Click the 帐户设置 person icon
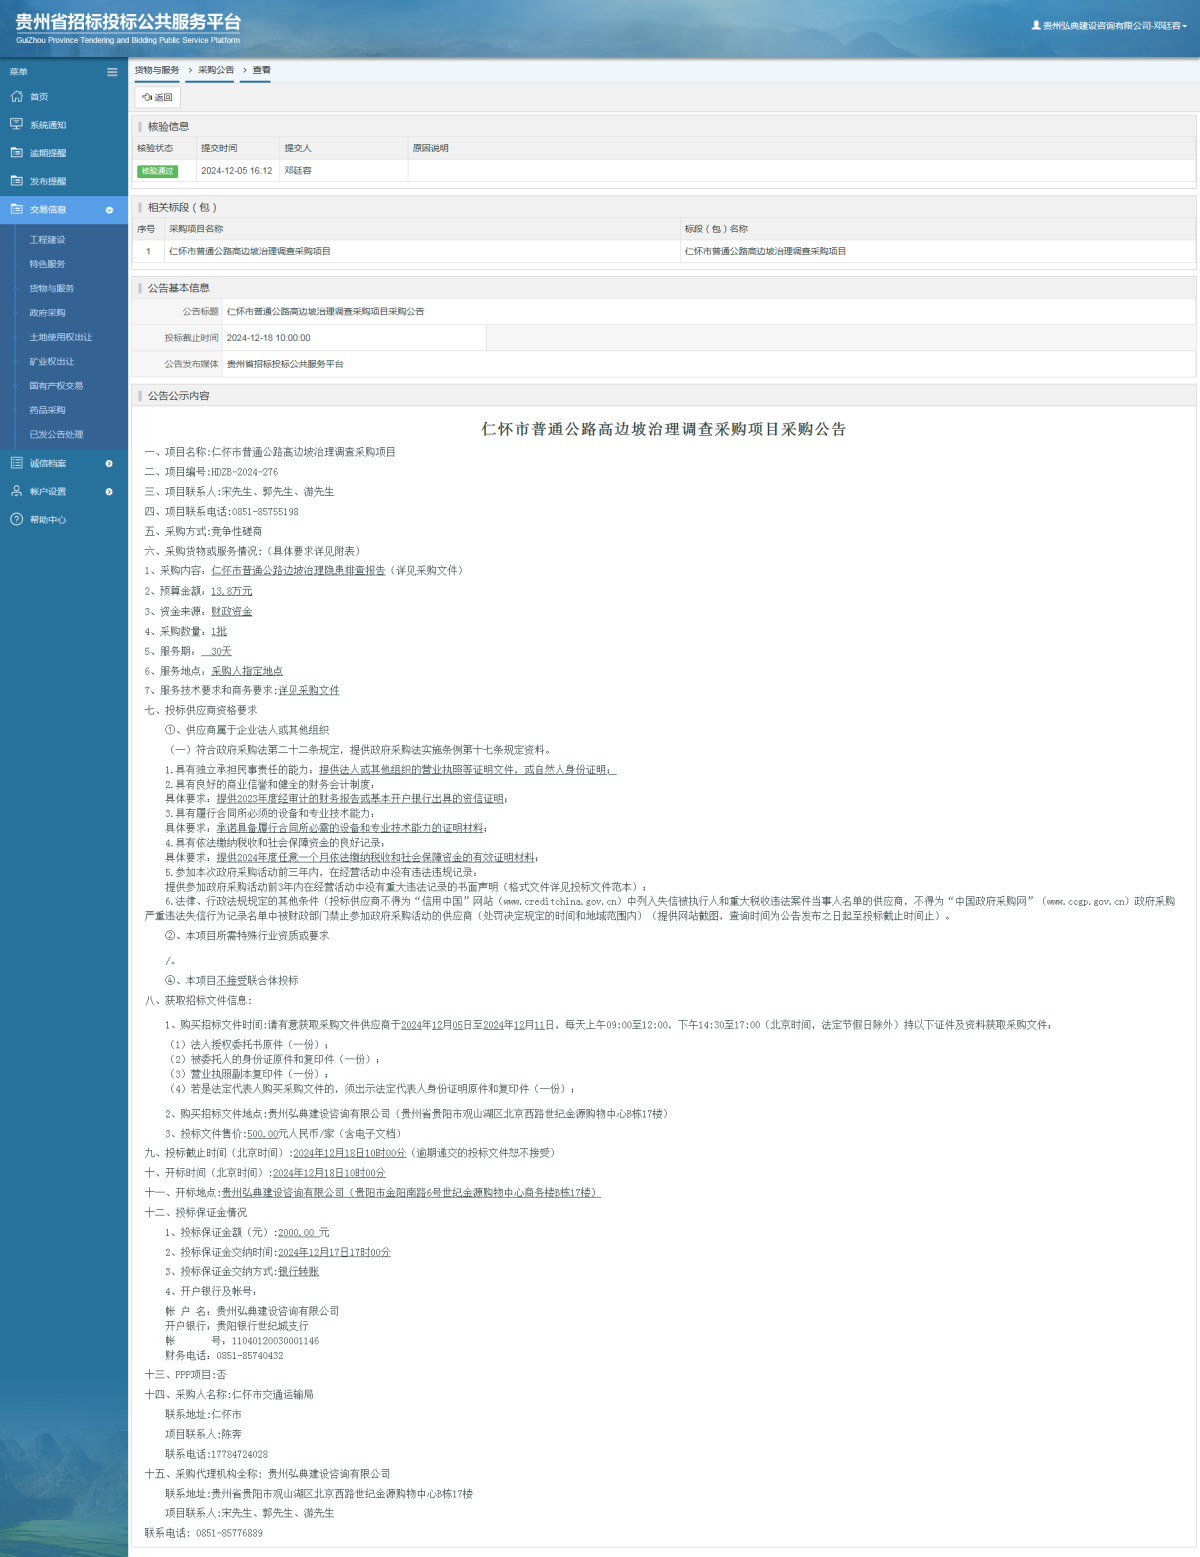The height and width of the screenshot is (1557, 1200). [x=16, y=491]
